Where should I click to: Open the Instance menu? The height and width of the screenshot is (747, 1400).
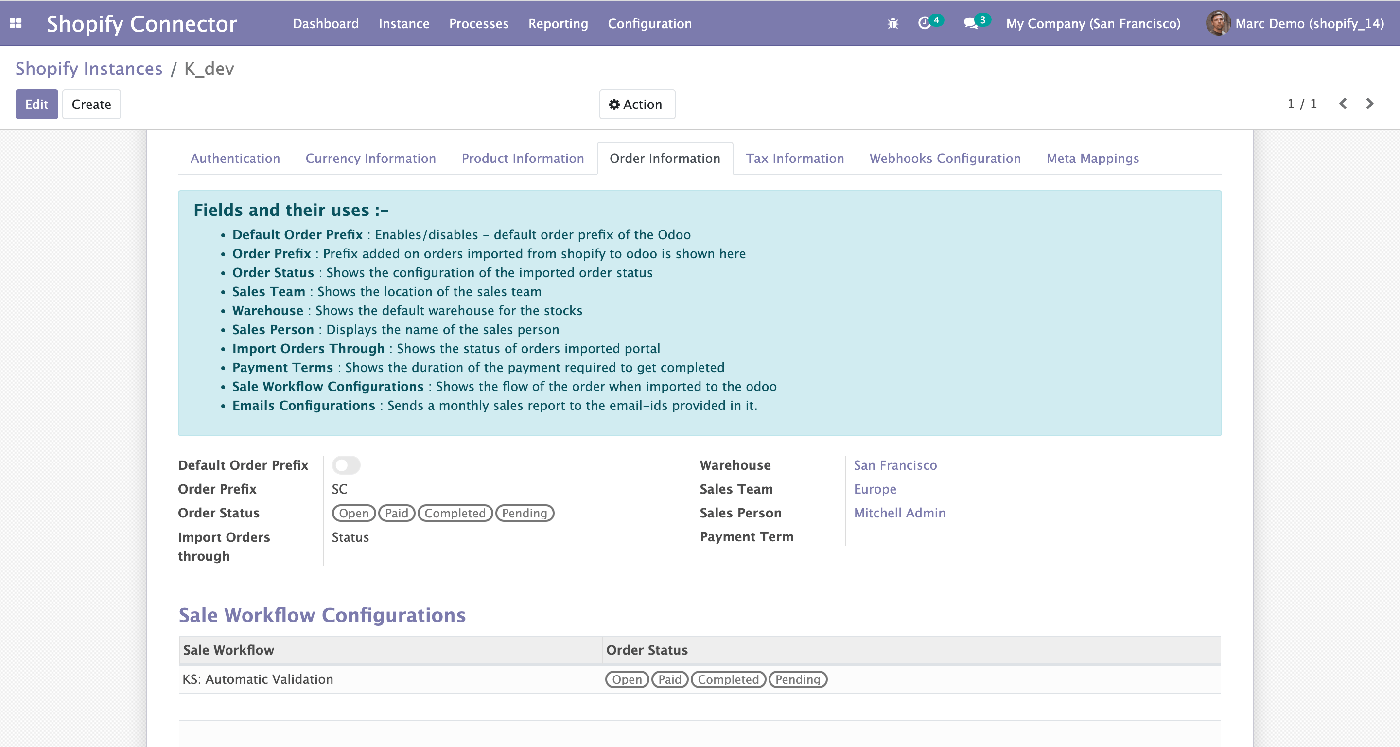click(404, 23)
